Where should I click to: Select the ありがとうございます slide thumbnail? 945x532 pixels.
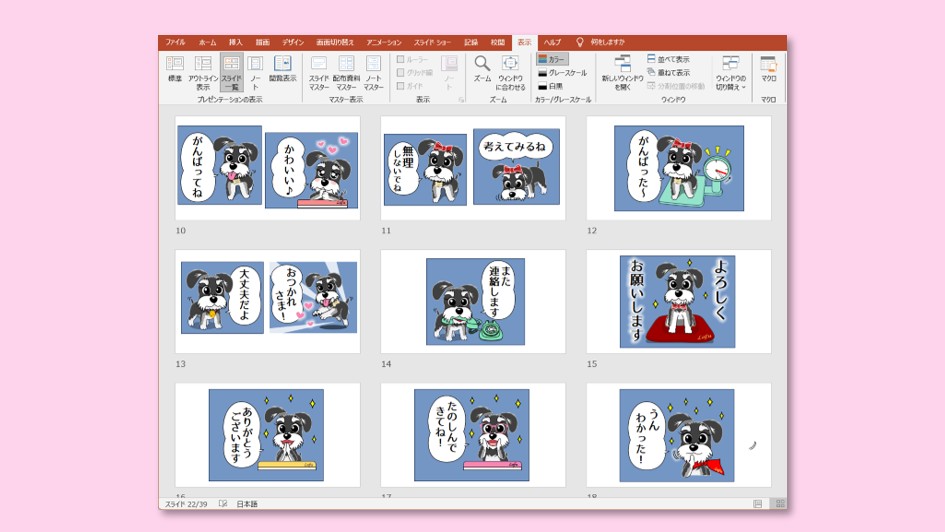(268, 435)
